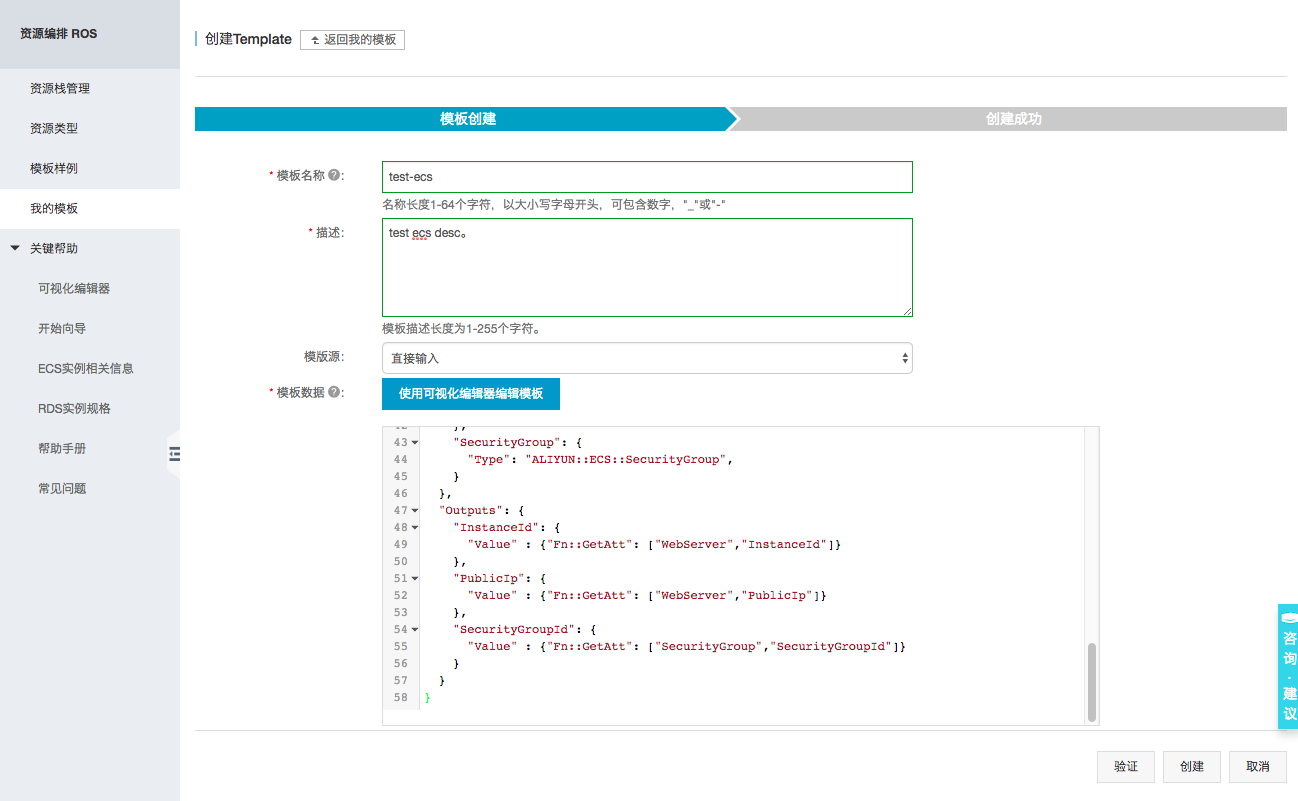This screenshot has height=801, width=1298.
Task: Click the closing brace on line 58
Action: (x=428, y=698)
